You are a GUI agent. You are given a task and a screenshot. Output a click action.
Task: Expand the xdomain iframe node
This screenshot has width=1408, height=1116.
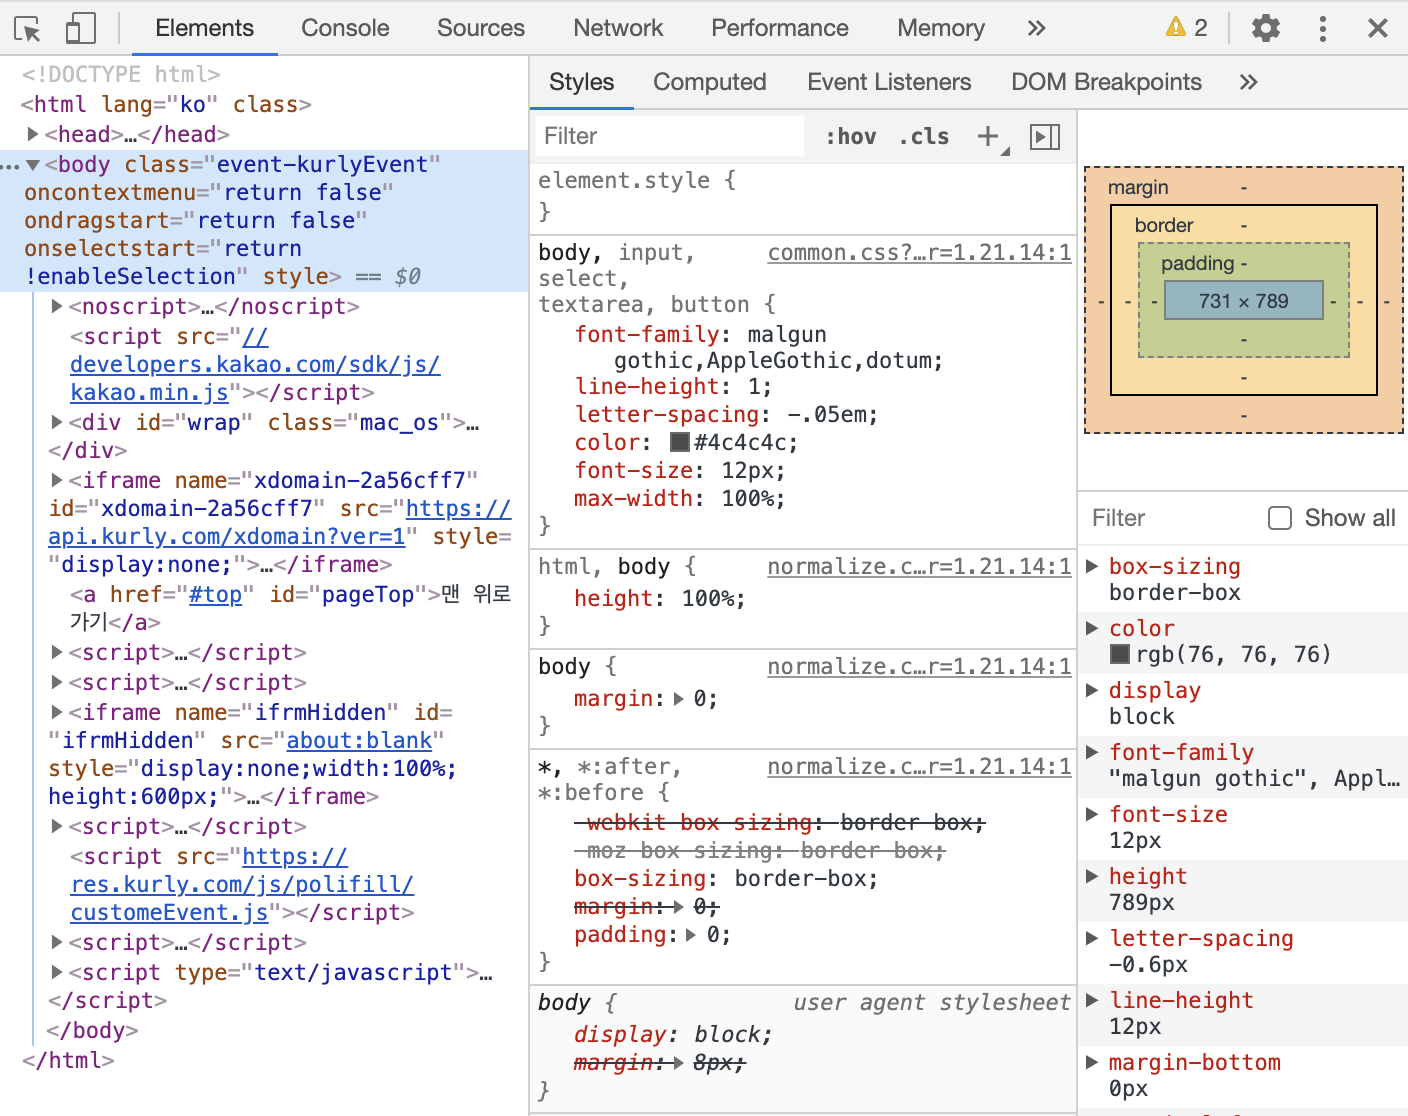58,480
